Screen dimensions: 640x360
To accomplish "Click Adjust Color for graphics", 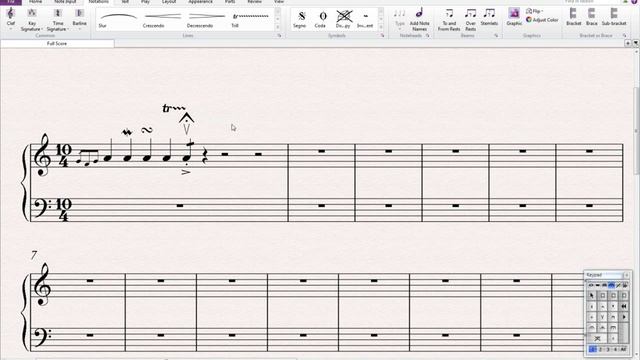I will click(542, 20).
